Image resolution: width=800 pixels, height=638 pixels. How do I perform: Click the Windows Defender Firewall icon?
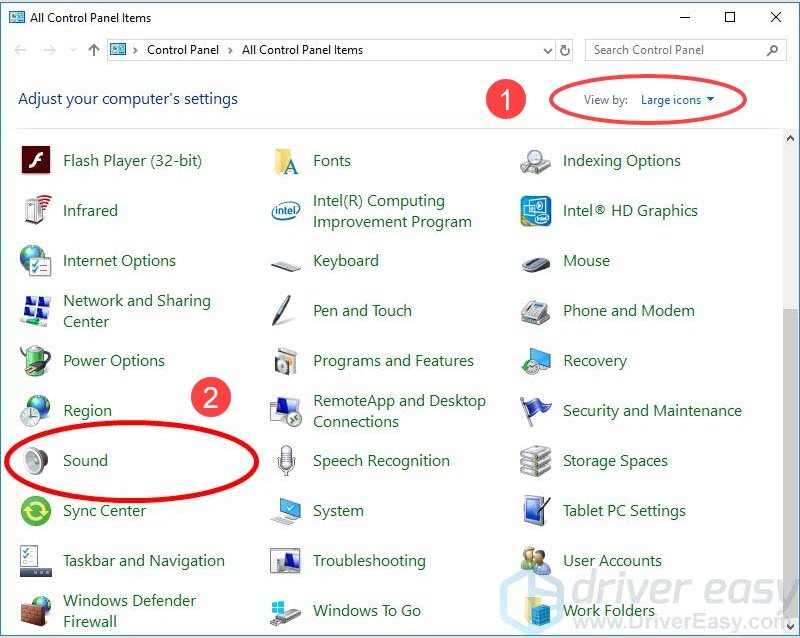tap(36, 611)
